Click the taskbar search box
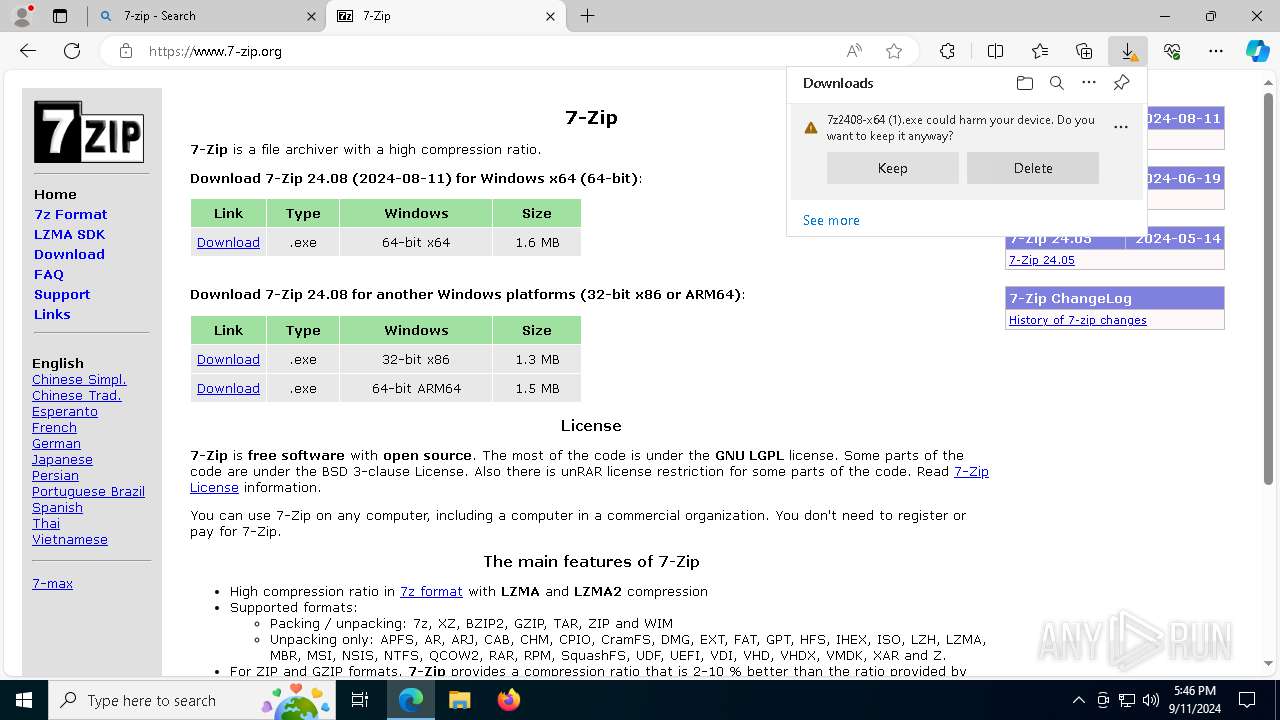The height and width of the screenshot is (720, 1280). [192, 700]
